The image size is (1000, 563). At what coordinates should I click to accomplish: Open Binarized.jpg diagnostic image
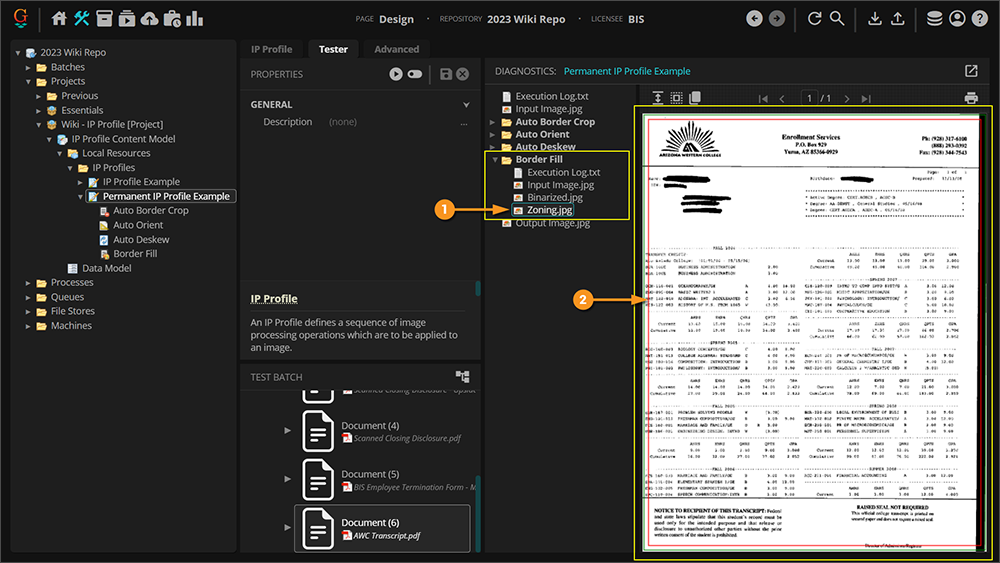[554, 197]
